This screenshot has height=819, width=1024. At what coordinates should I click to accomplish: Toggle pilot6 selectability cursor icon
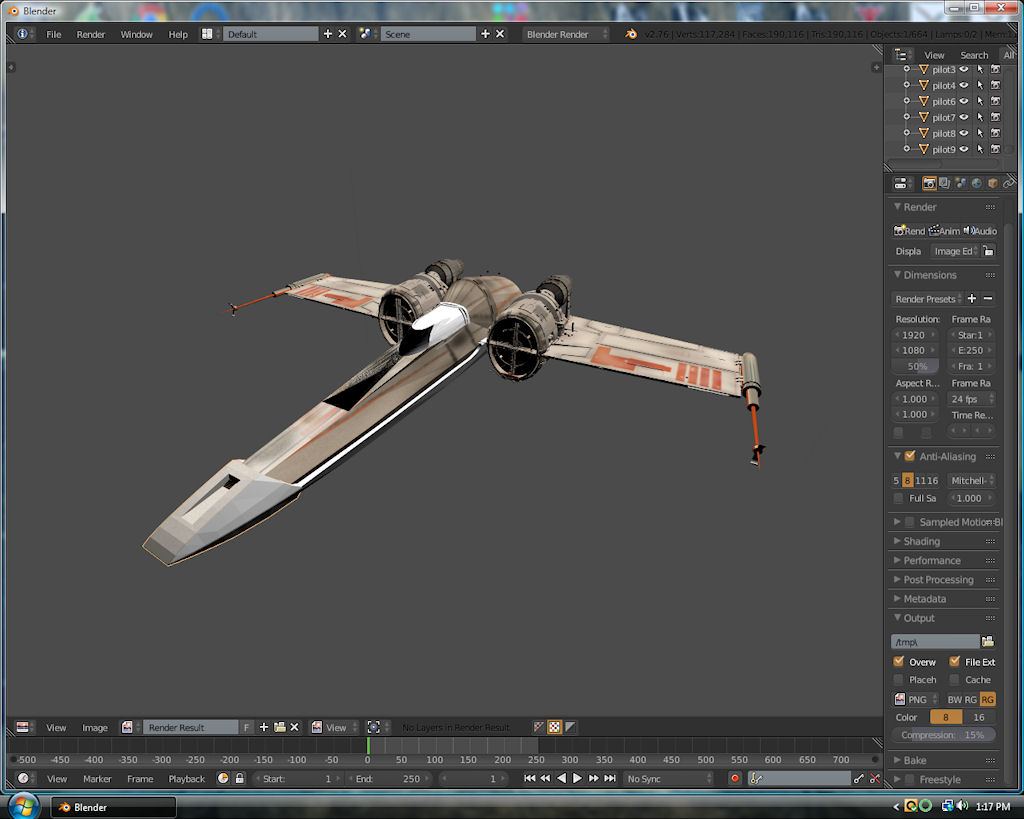tap(980, 101)
